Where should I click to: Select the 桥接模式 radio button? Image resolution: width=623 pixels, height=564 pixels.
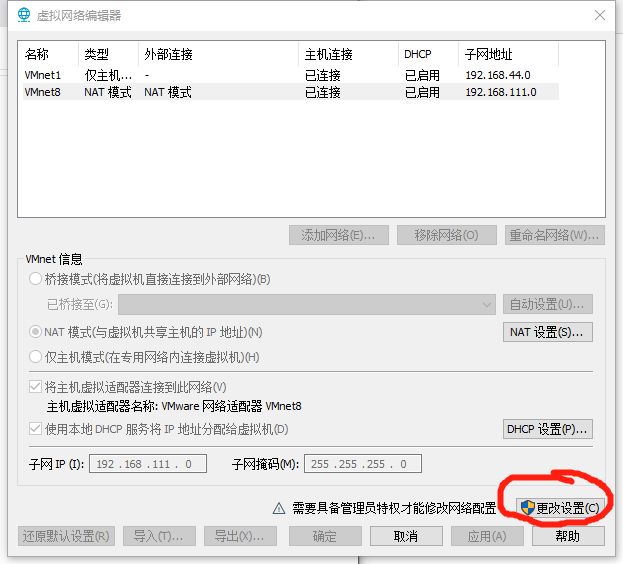(x=35, y=279)
